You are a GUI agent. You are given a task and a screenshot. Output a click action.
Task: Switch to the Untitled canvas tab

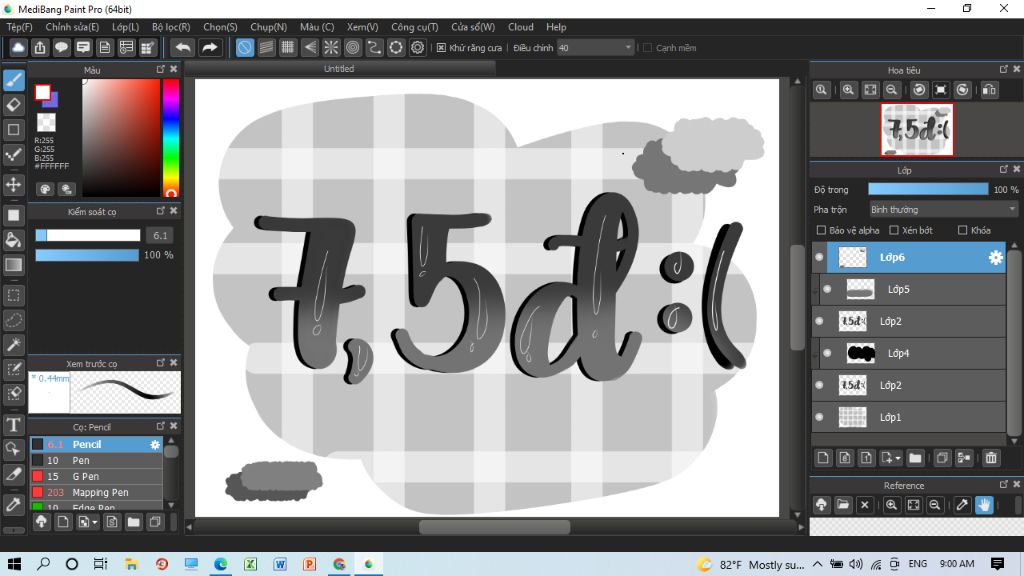pyautogui.click(x=339, y=69)
